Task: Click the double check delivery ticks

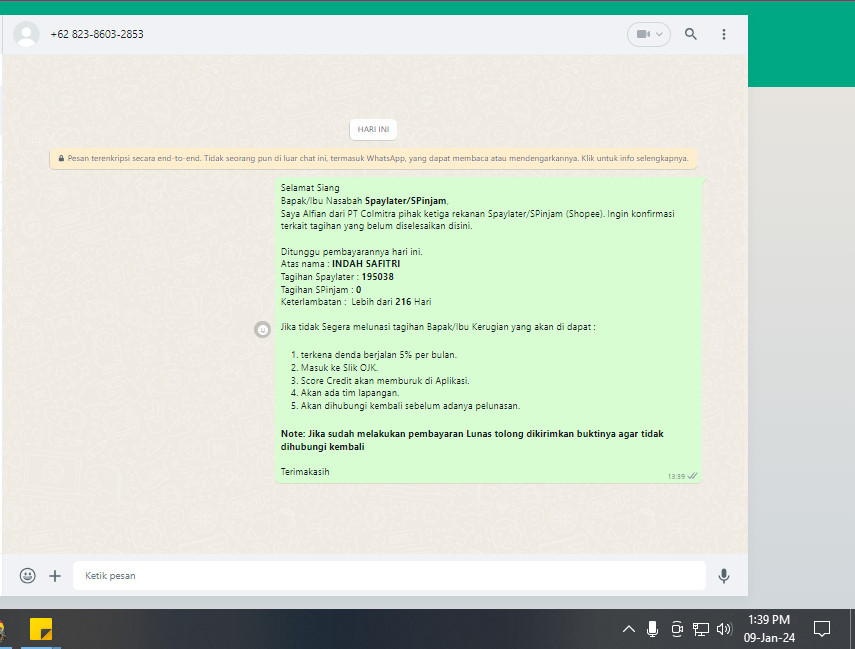Action: pos(692,476)
